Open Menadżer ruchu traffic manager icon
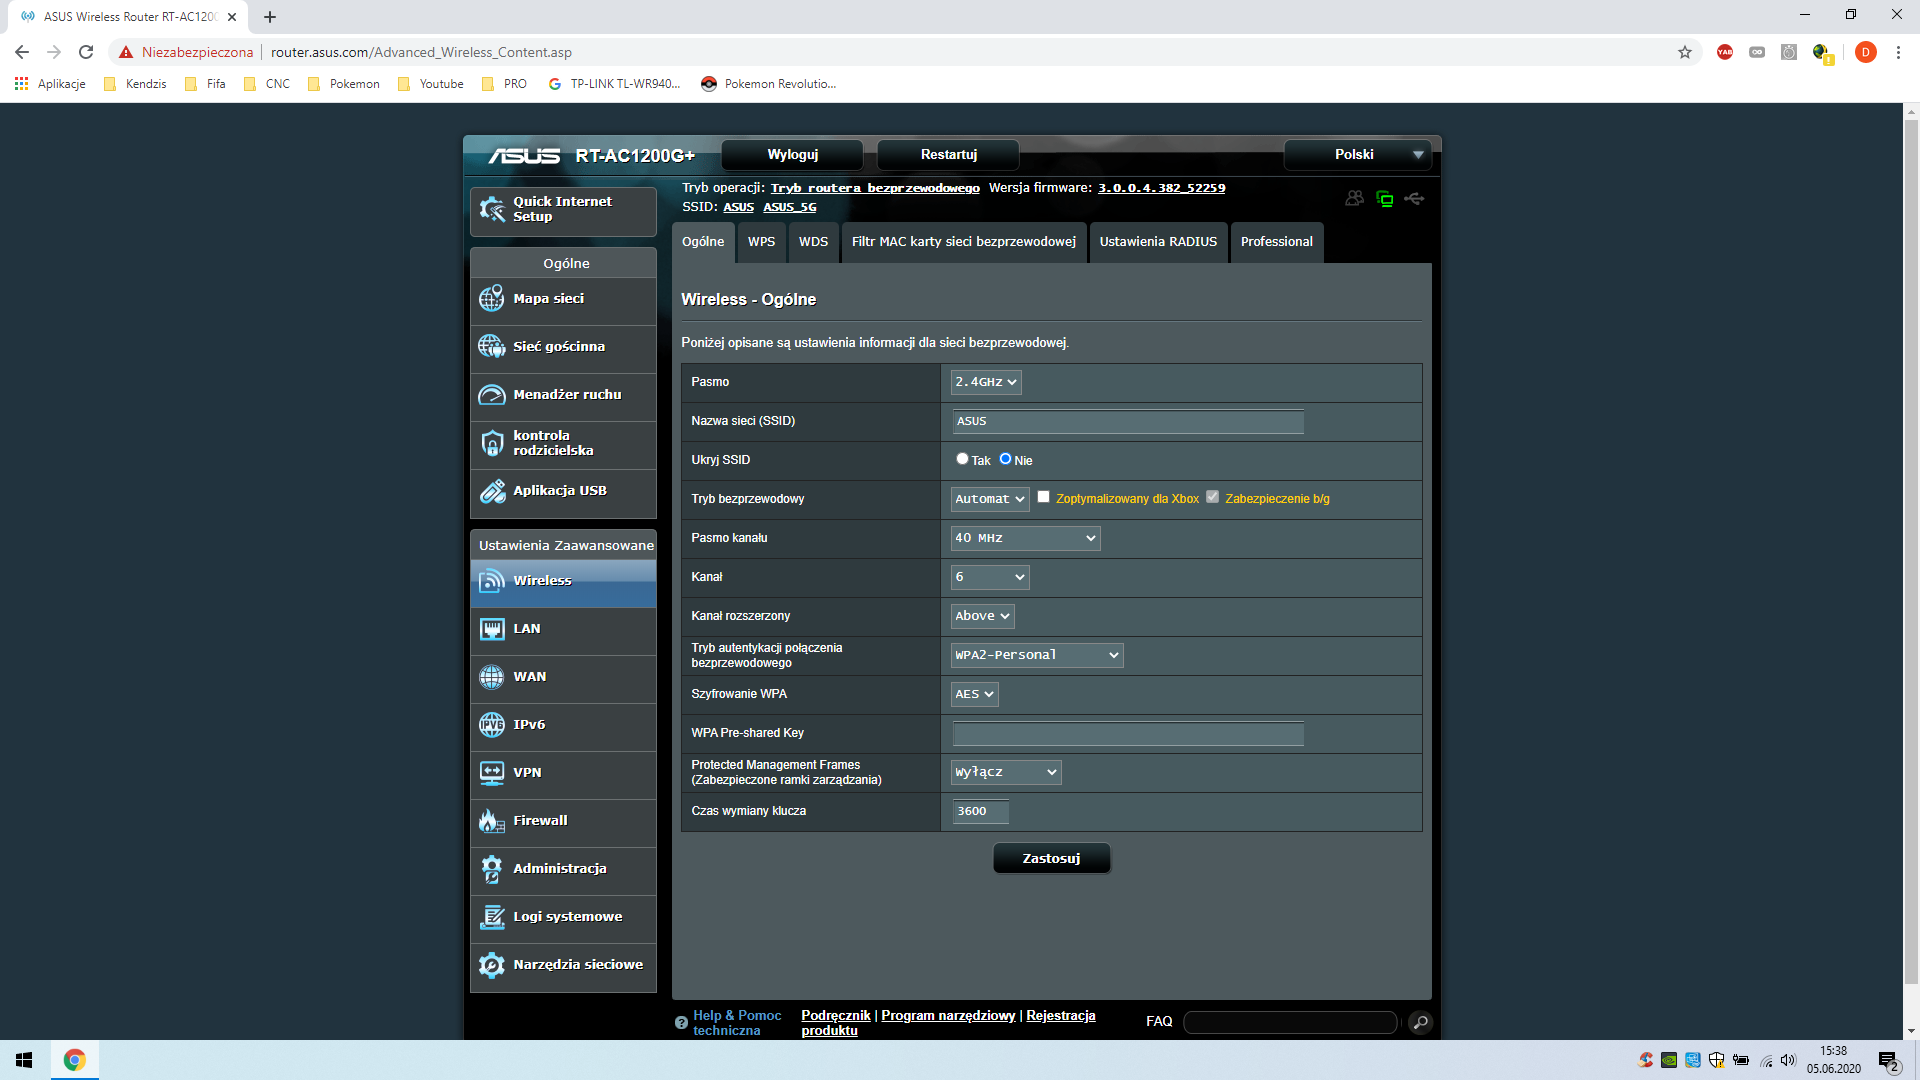Screen dimensions: 1920x1080 [x=492, y=395]
